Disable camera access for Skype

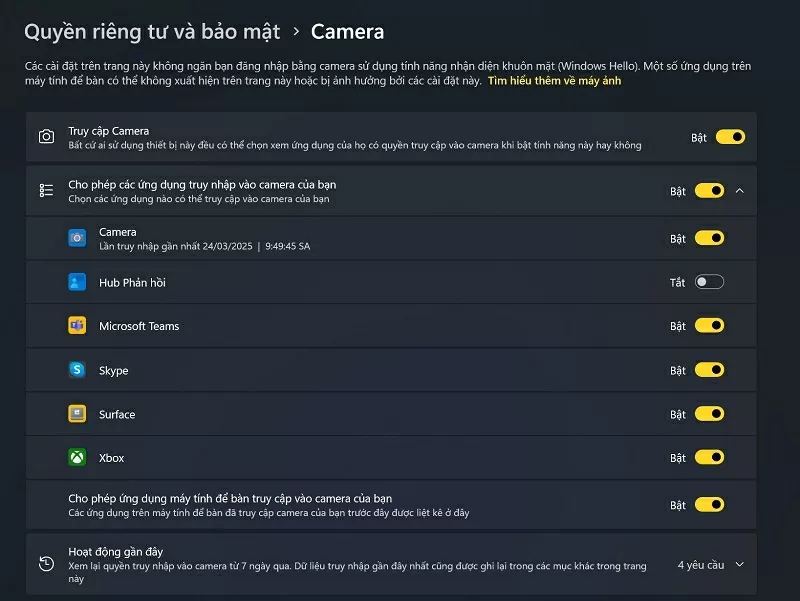pos(710,370)
